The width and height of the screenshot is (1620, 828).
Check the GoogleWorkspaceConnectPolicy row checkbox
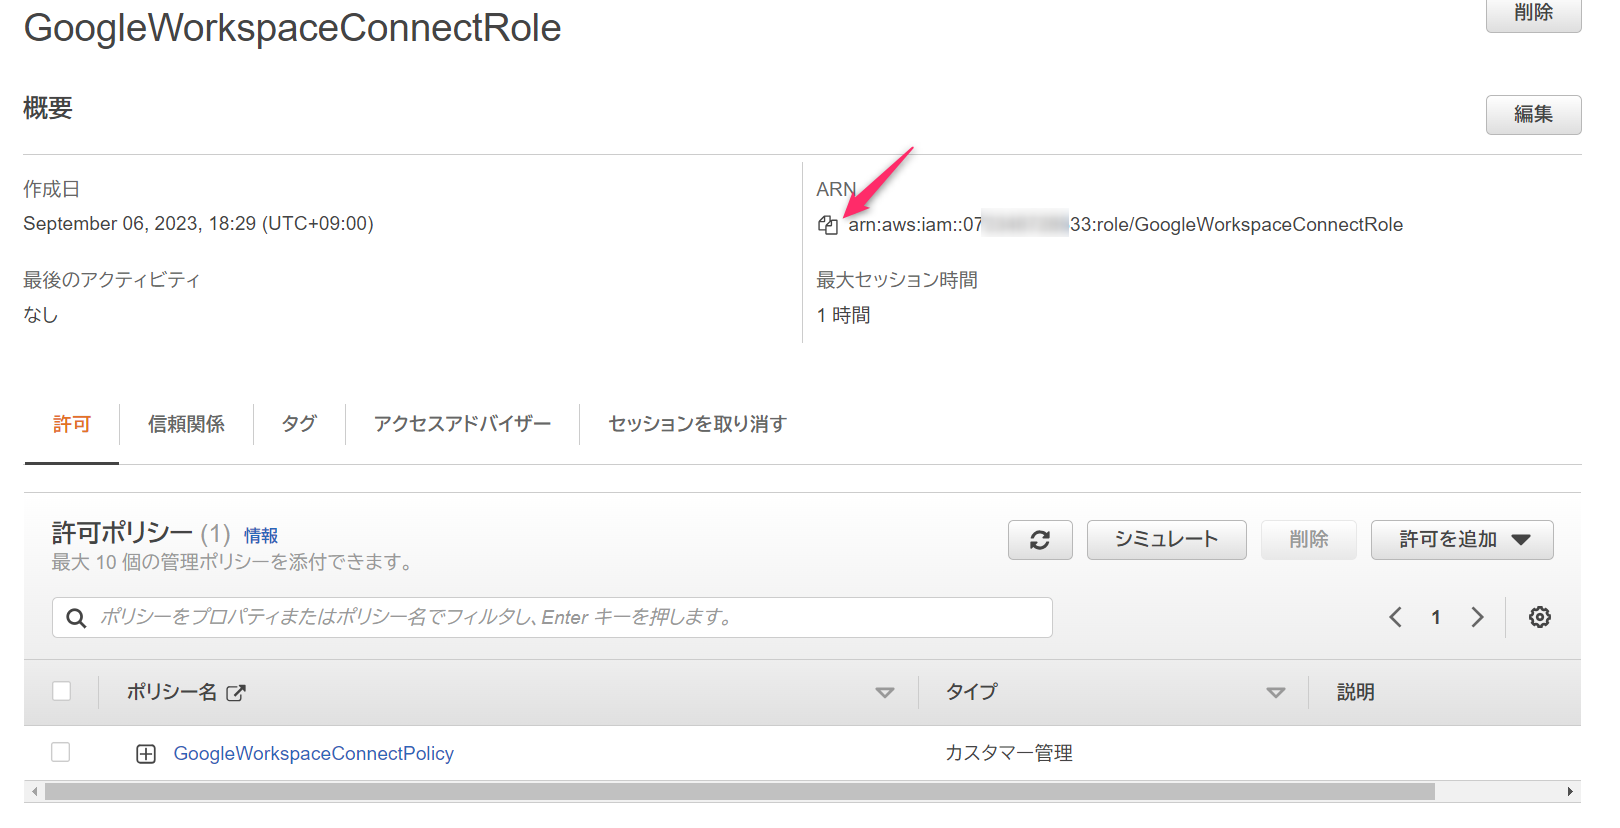[61, 752]
